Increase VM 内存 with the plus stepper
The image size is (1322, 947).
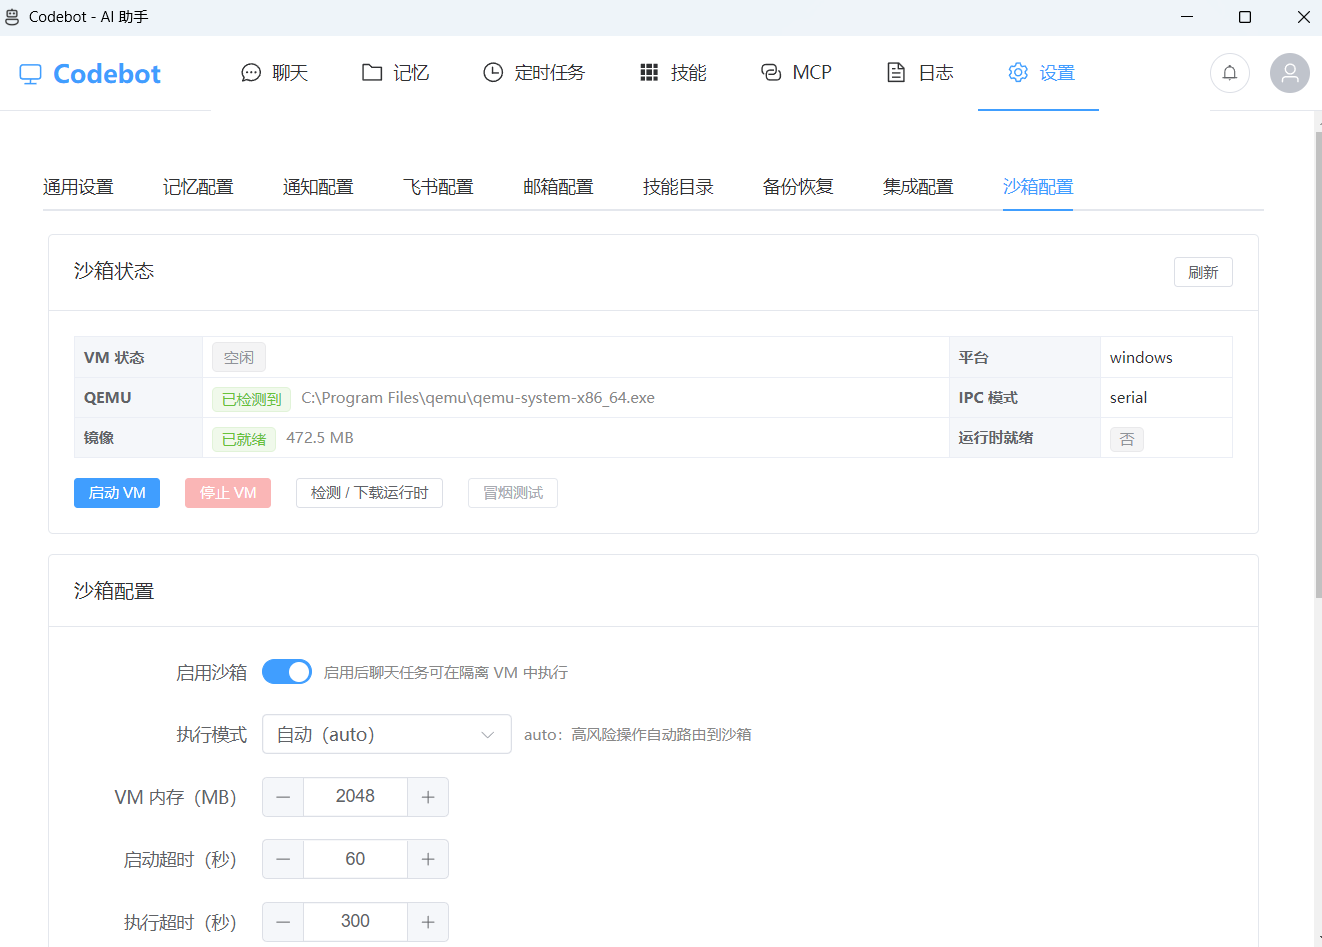[x=428, y=796]
